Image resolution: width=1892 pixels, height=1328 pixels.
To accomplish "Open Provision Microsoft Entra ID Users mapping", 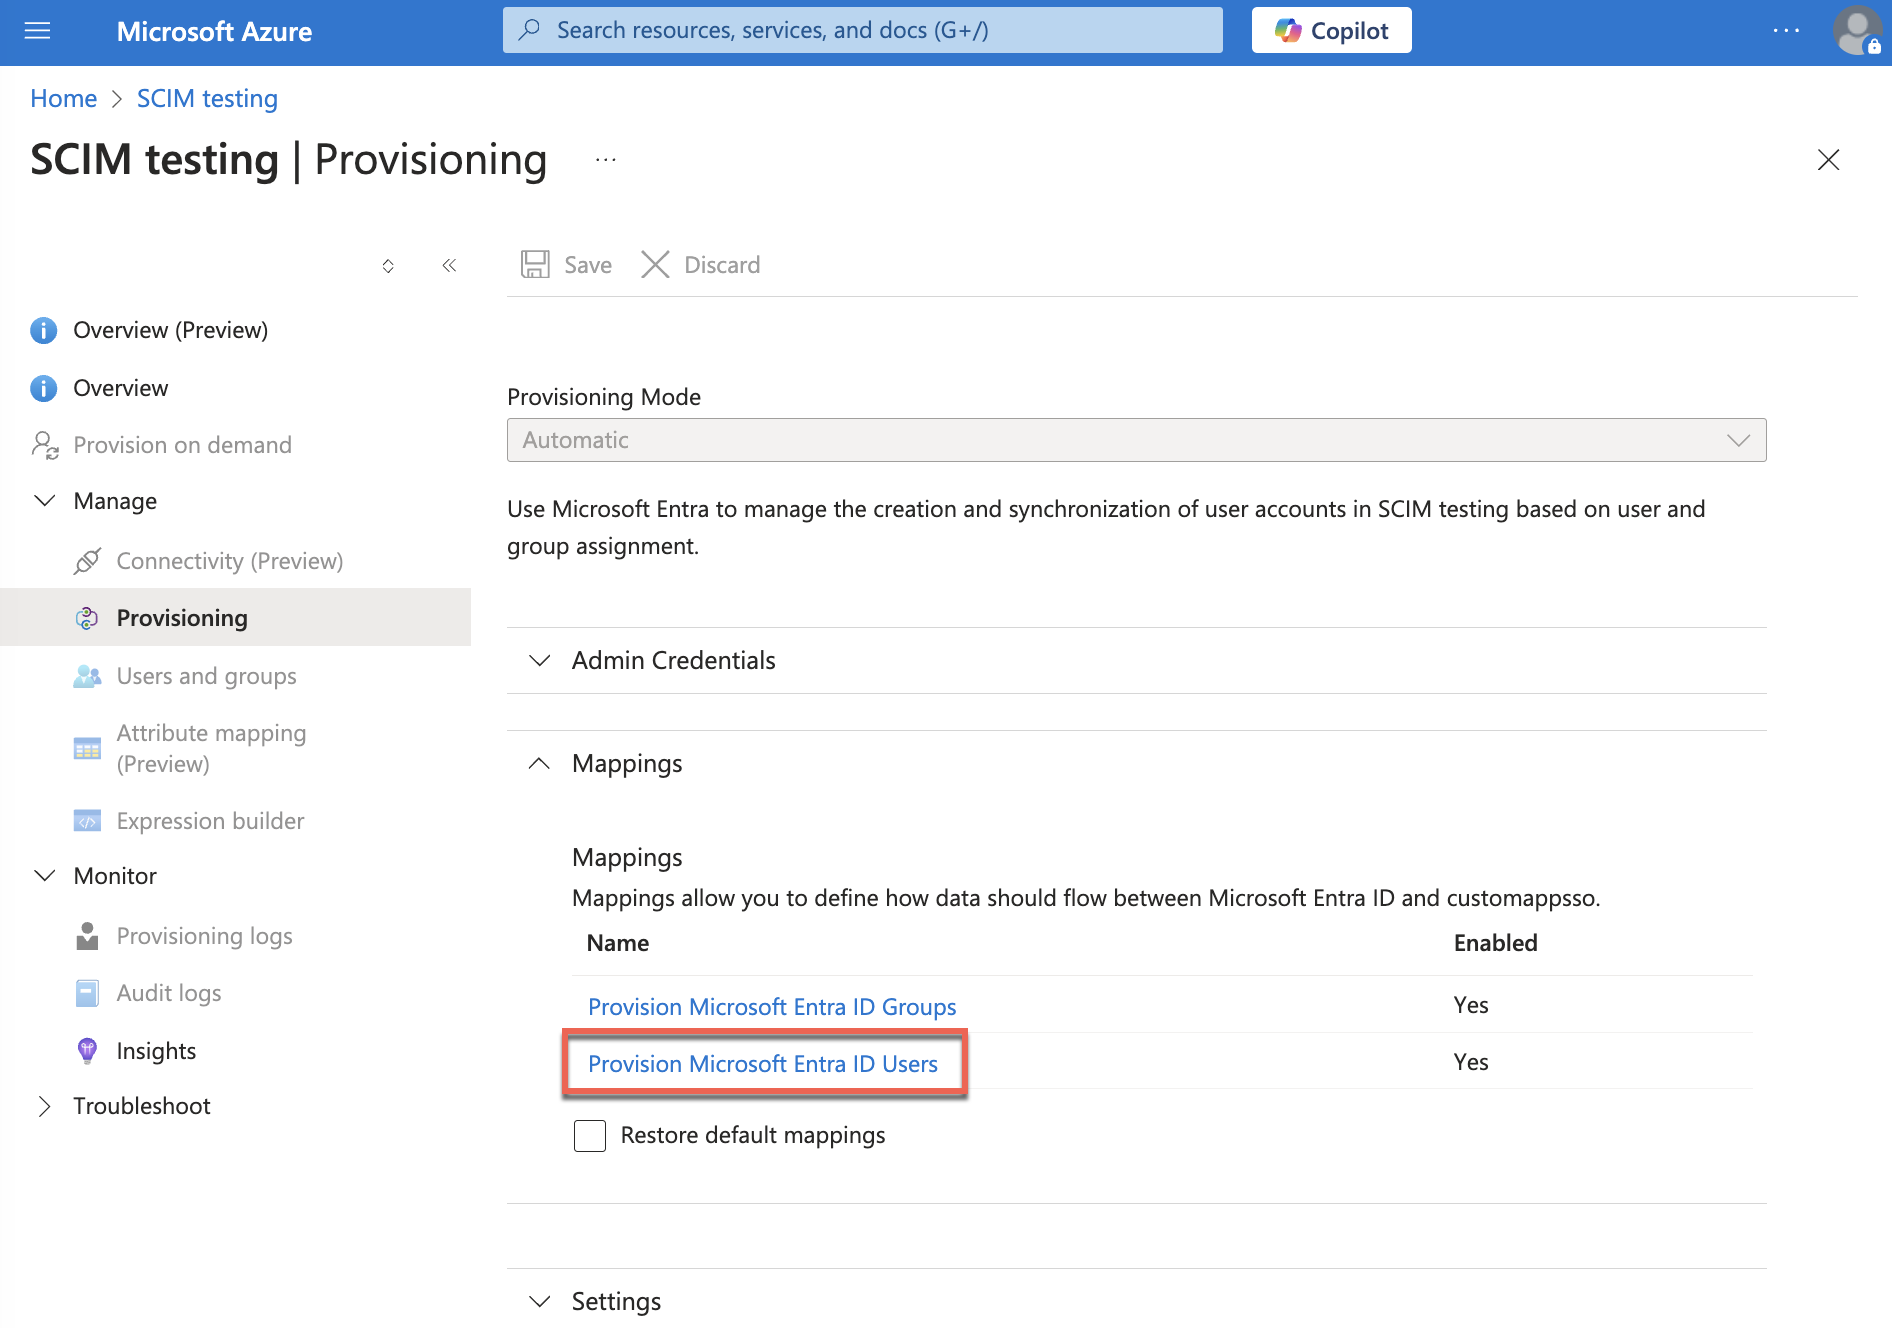I will point(763,1063).
